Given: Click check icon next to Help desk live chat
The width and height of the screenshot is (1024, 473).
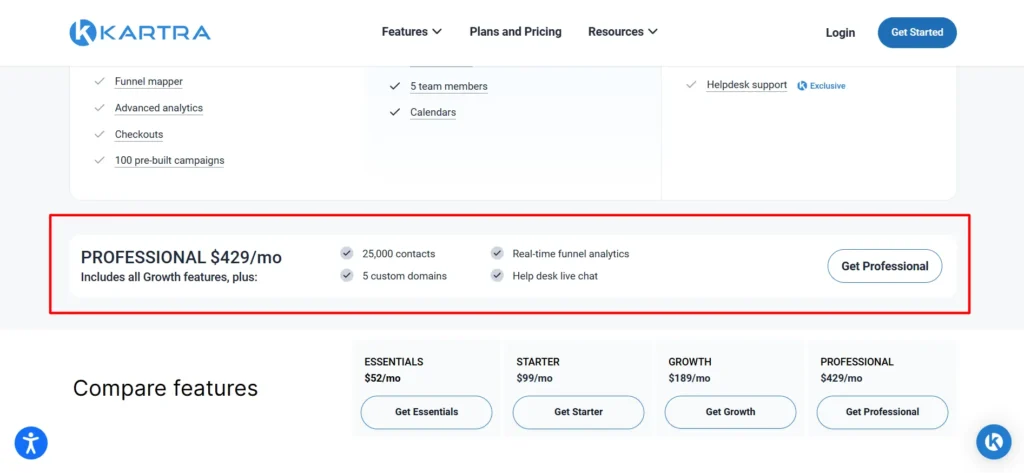Looking at the screenshot, I should [498, 276].
